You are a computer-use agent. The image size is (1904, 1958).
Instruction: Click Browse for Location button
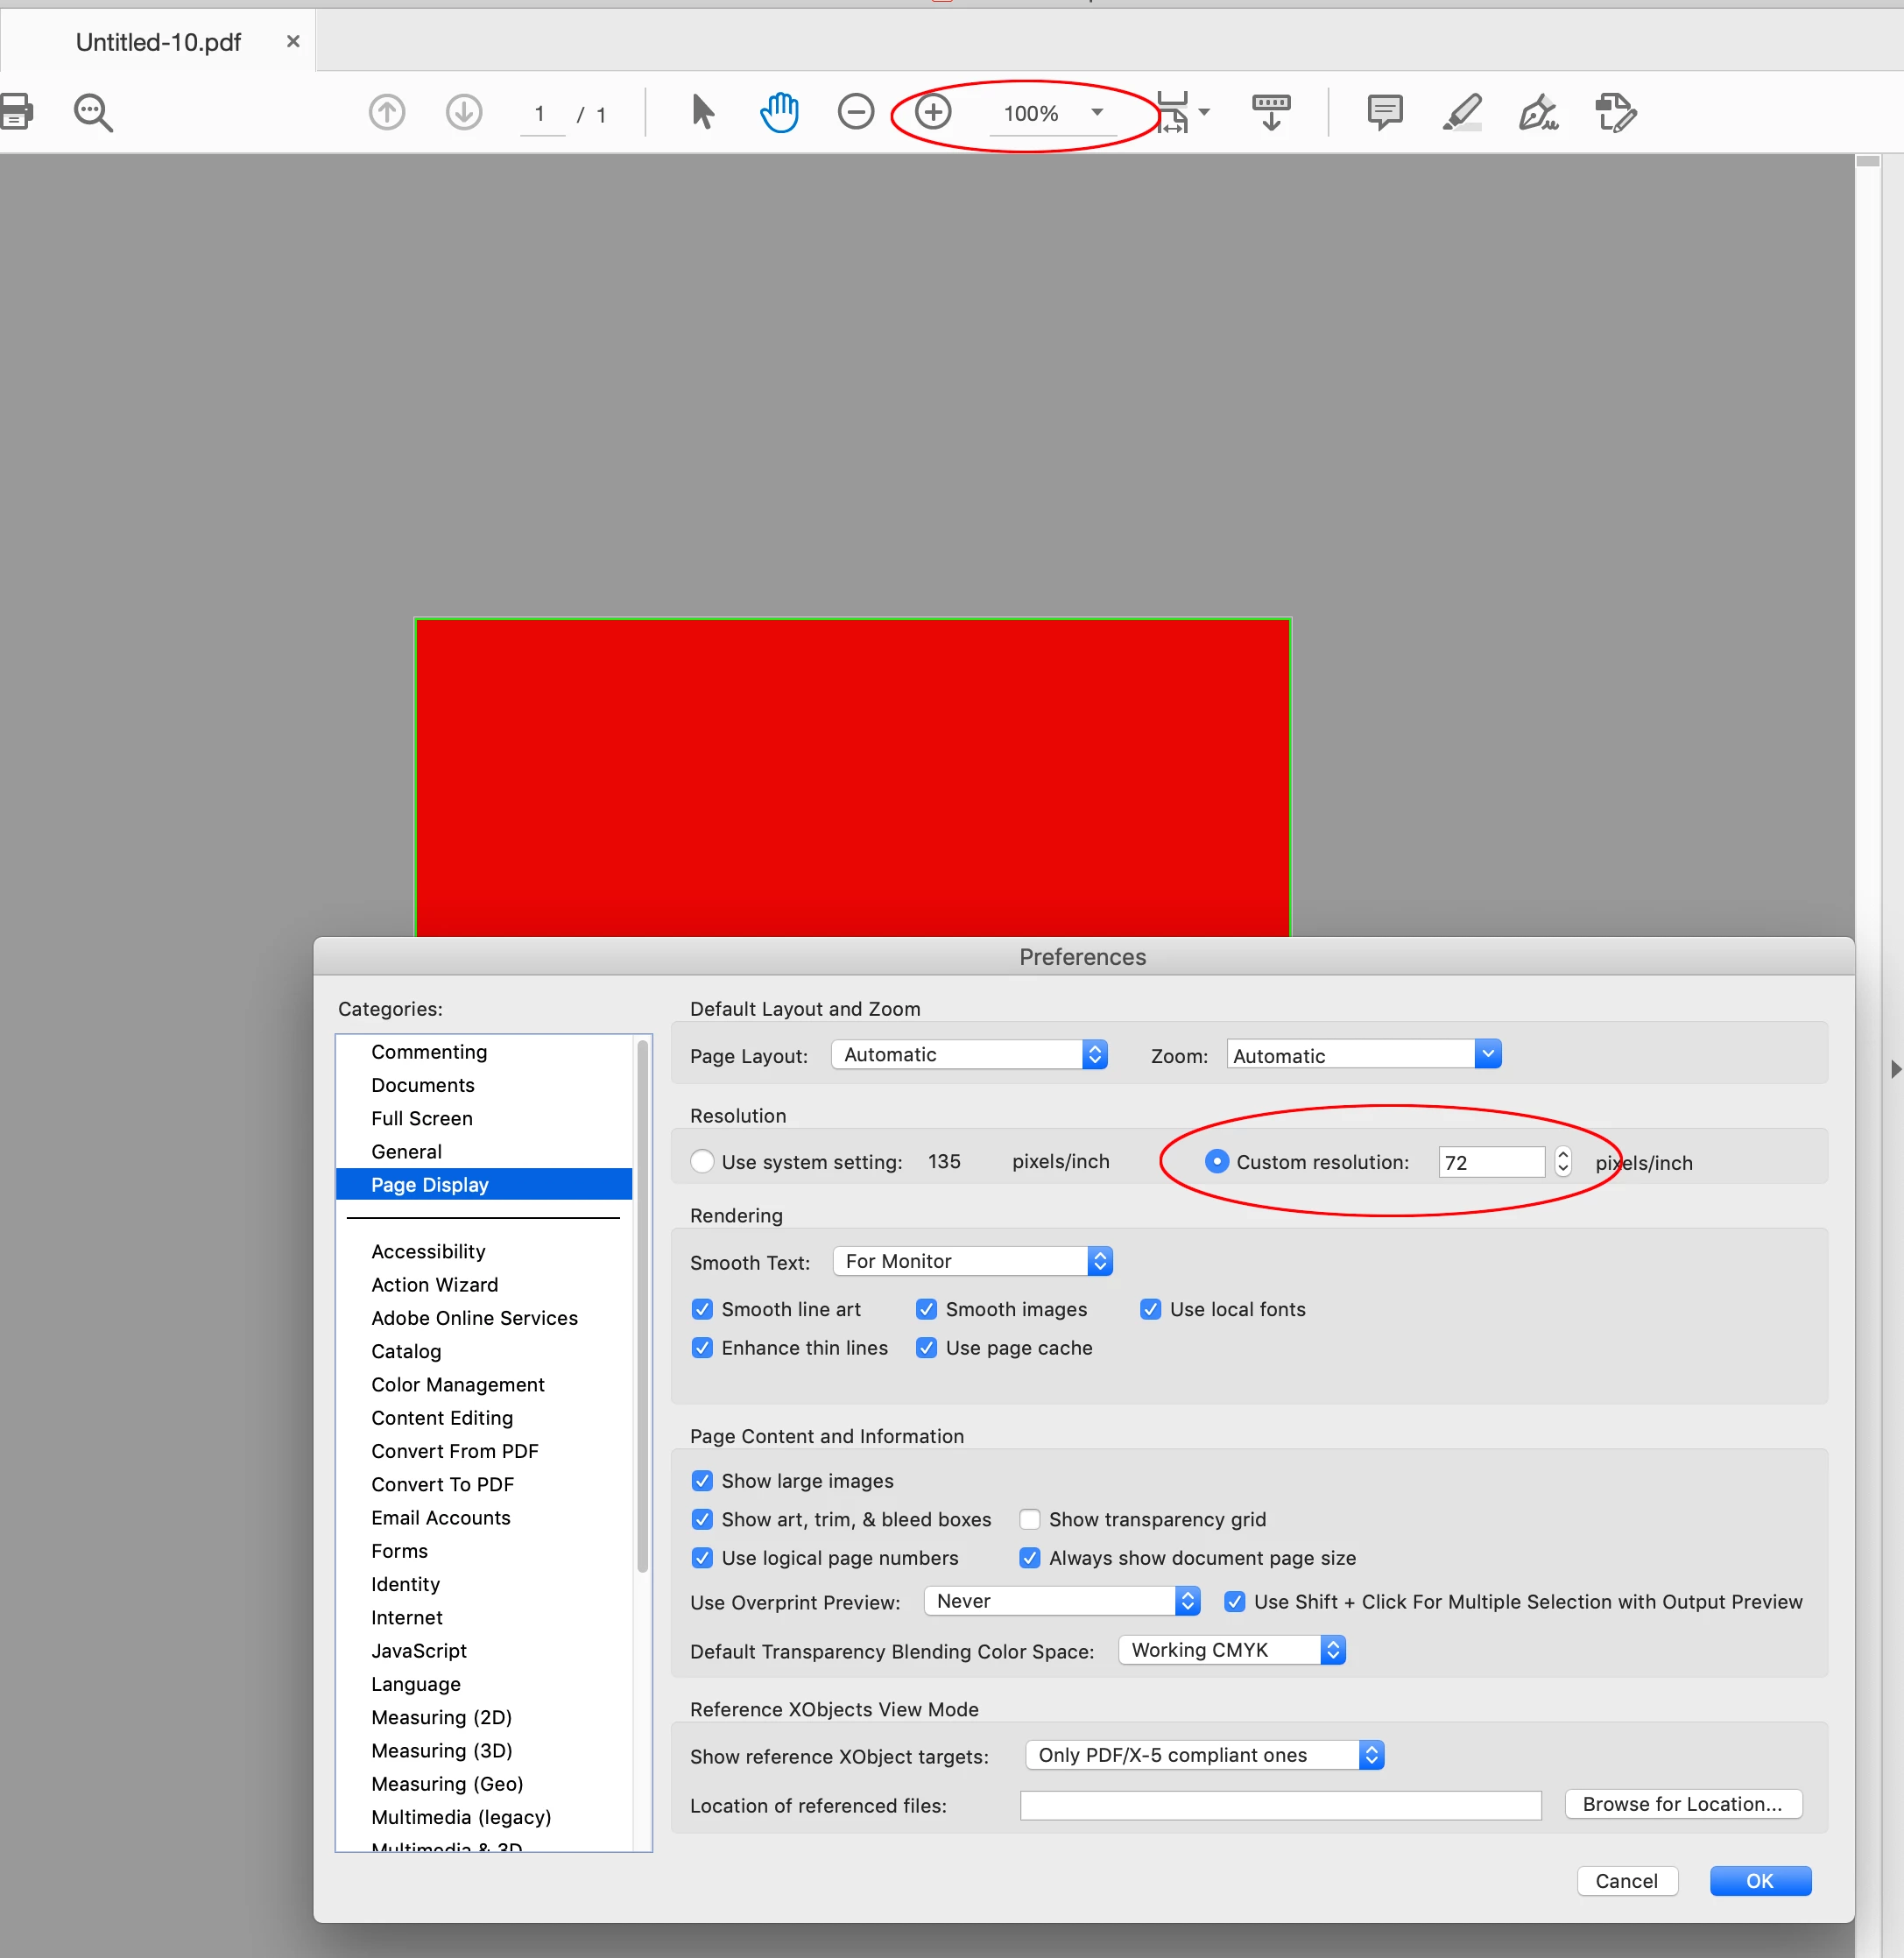coord(1682,1804)
